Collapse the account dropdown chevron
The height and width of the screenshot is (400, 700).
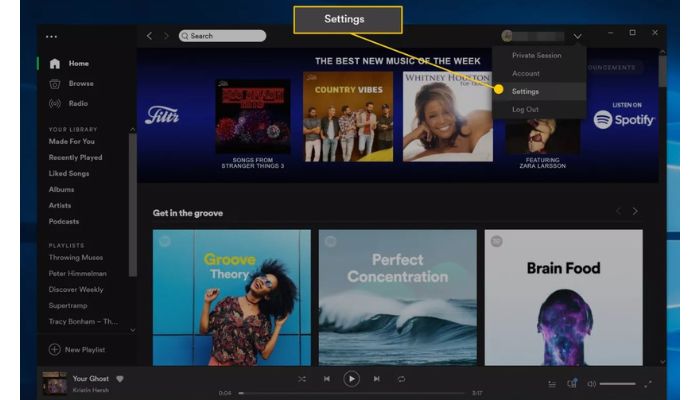[577, 36]
